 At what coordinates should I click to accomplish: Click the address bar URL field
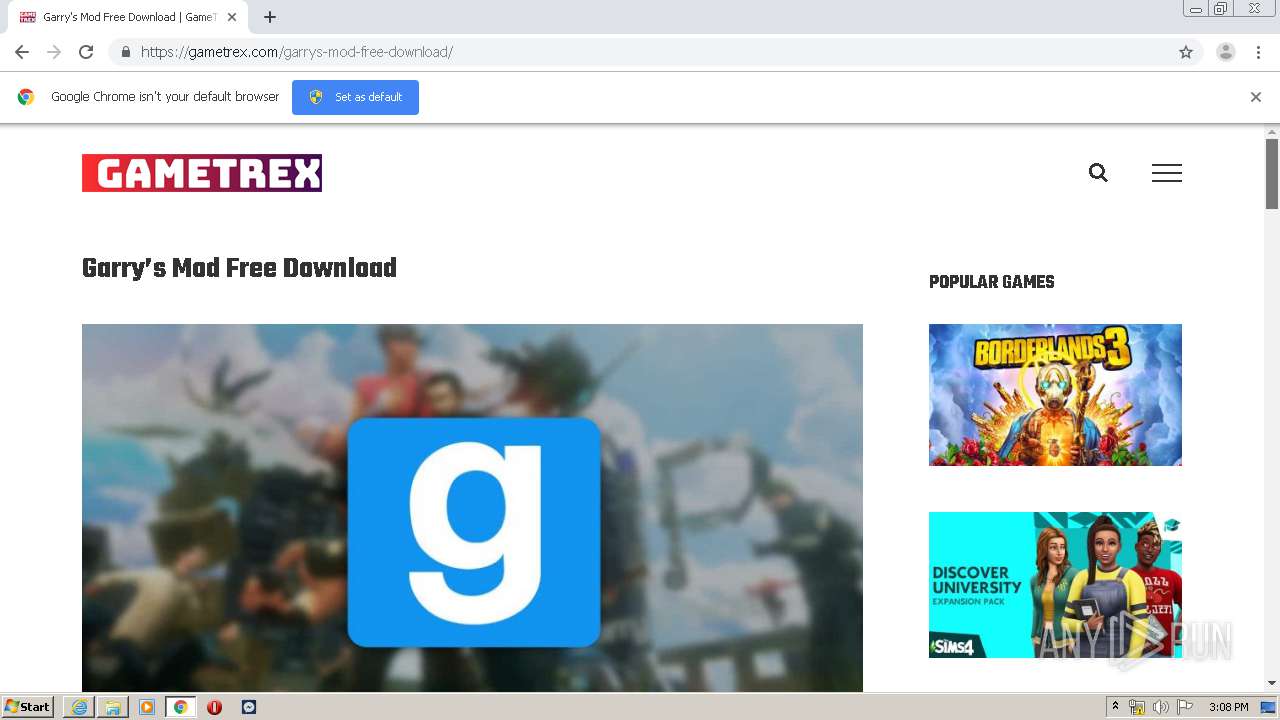[654, 52]
